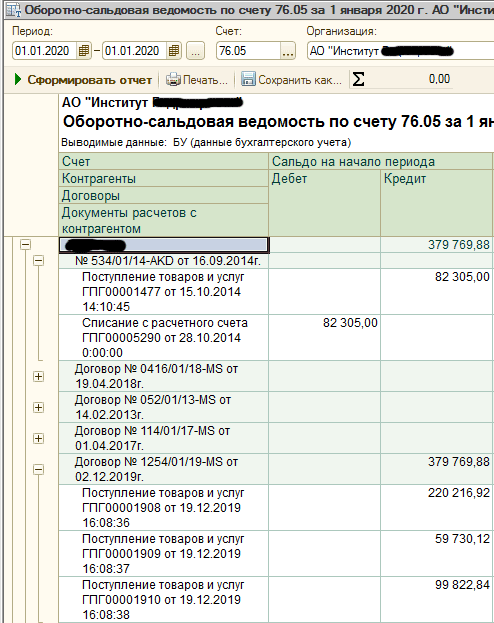Viewport: 494px width, 623px height.
Task: Click the floppy disk Сохранить как icon
Action: pos(248,79)
